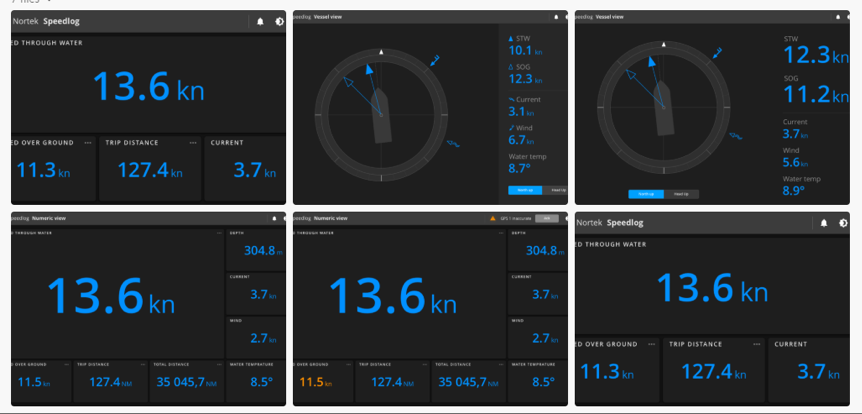862x414 pixels.
Task: Click the 5.6 kn Wind value
Action: coord(795,163)
